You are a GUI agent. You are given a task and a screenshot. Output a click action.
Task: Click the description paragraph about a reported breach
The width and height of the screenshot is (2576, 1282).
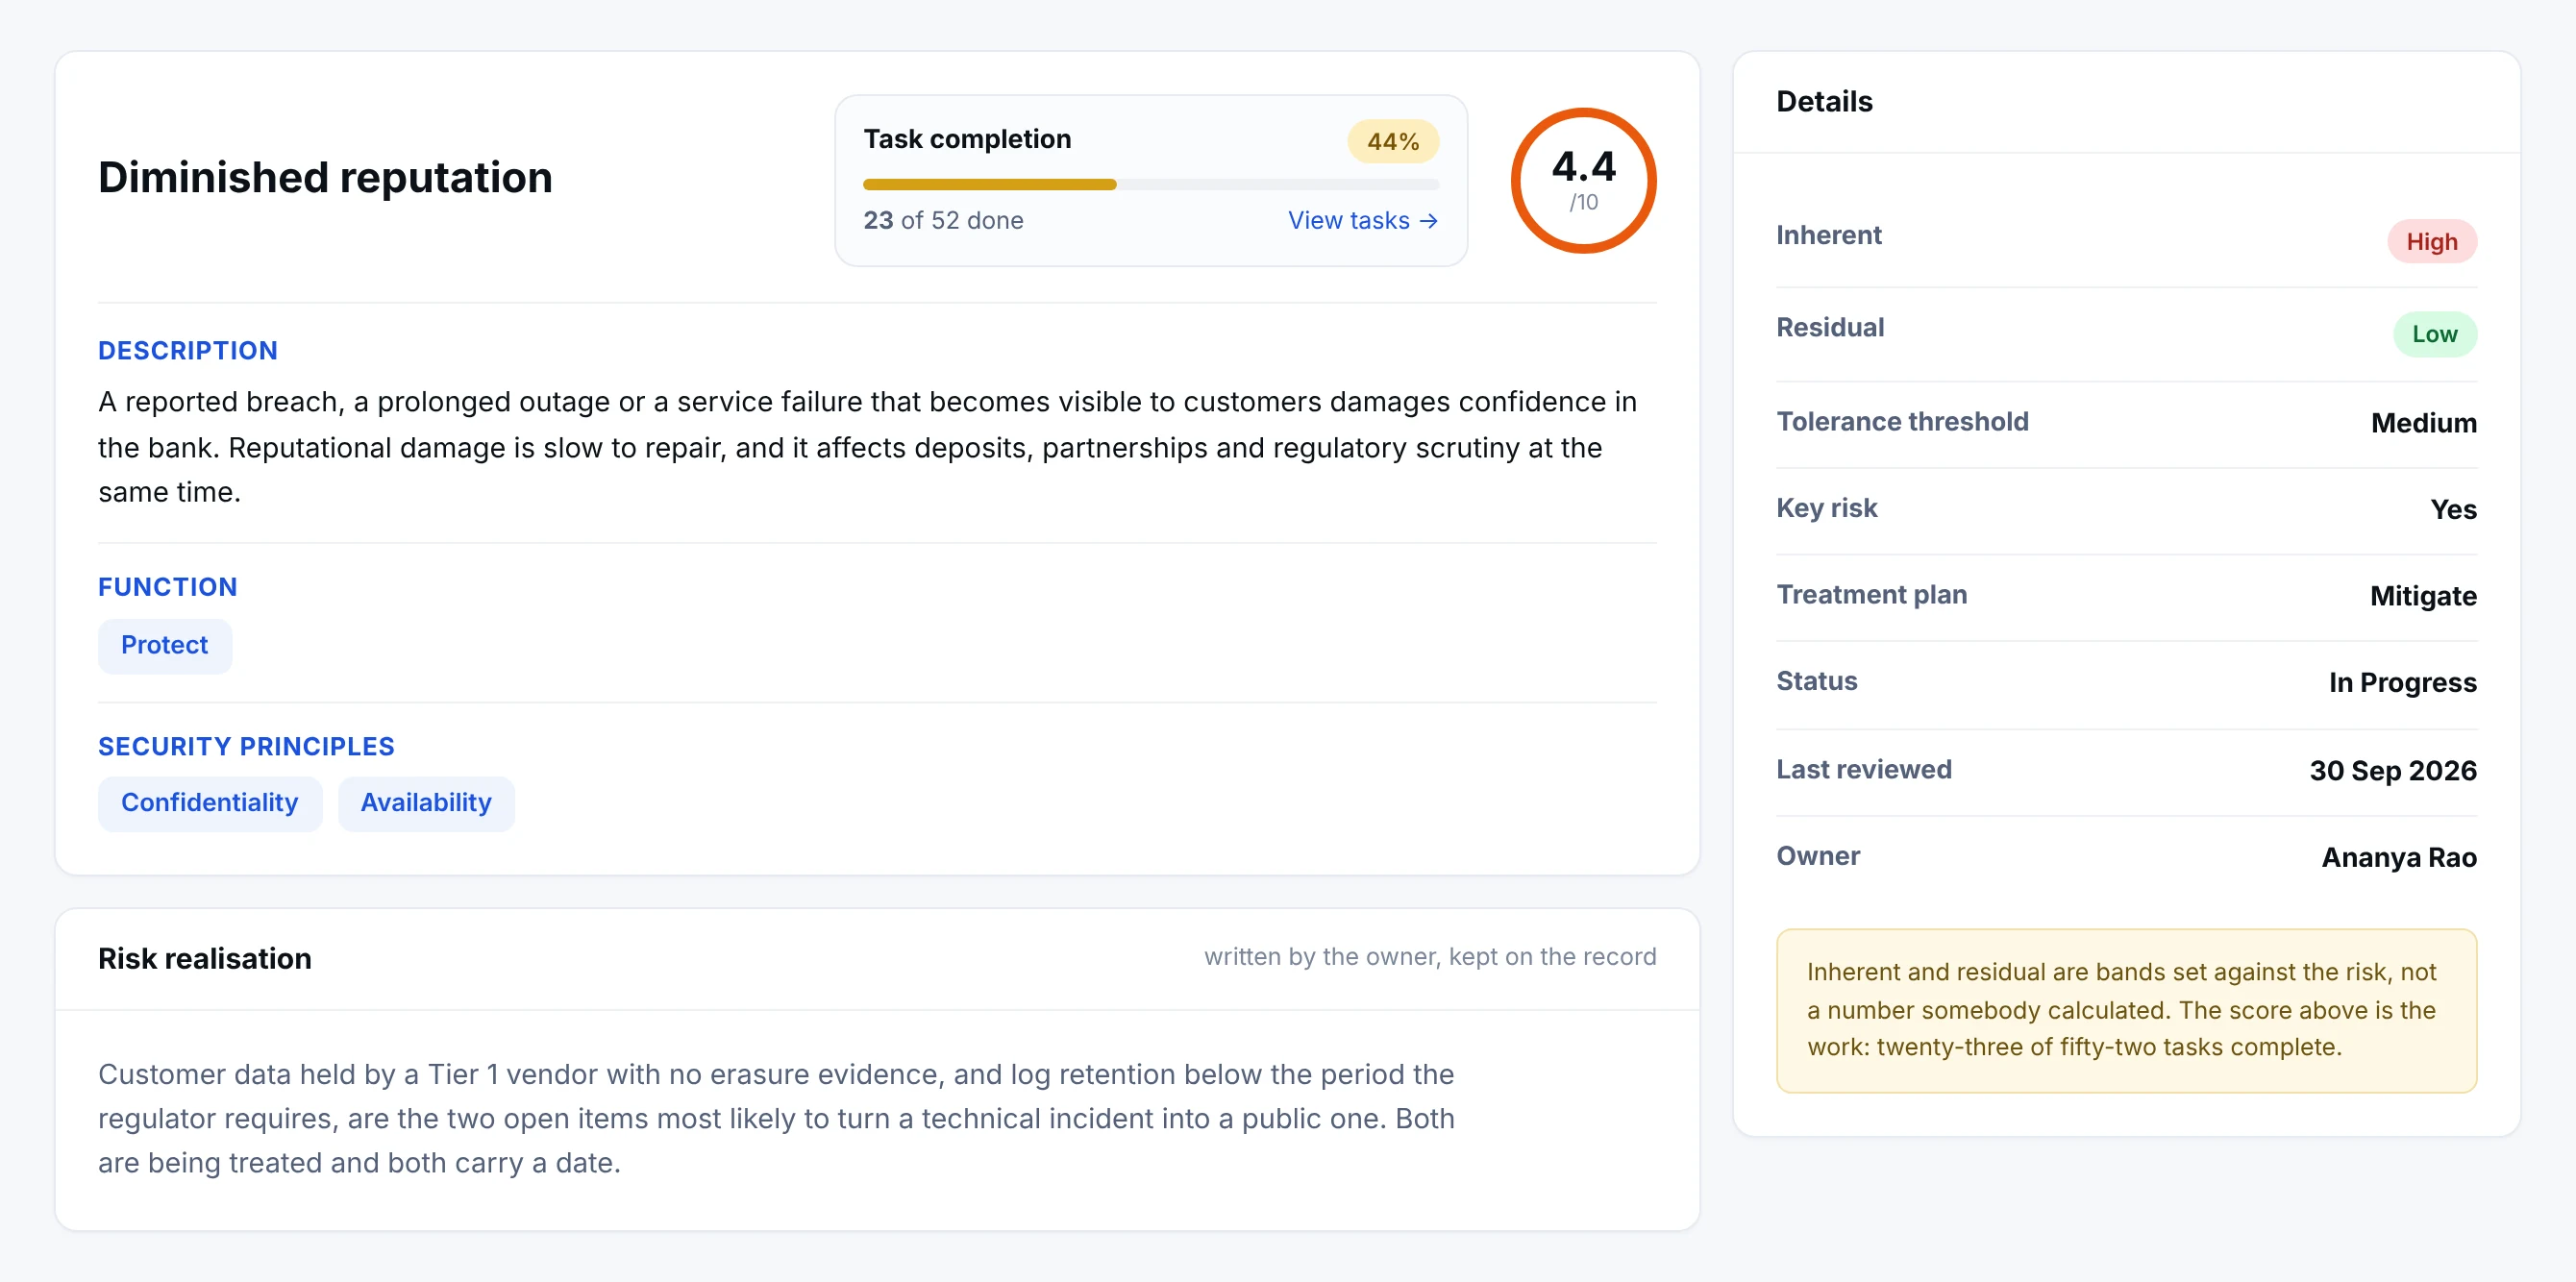click(x=867, y=447)
